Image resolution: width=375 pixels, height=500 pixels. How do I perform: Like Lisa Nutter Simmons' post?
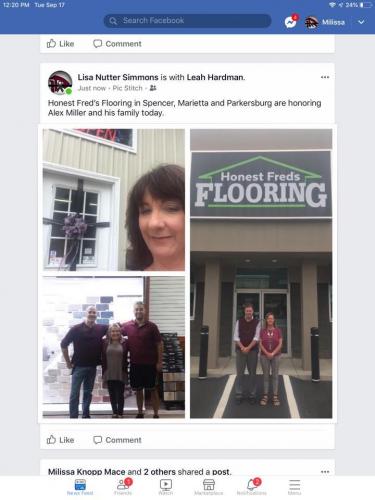[60, 440]
